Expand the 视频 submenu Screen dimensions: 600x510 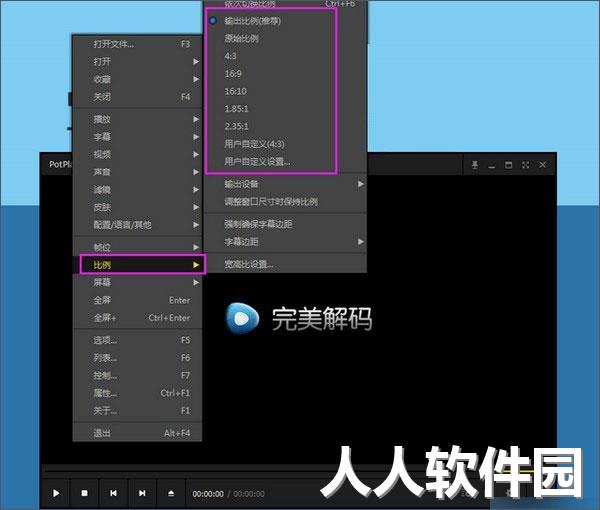point(137,154)
